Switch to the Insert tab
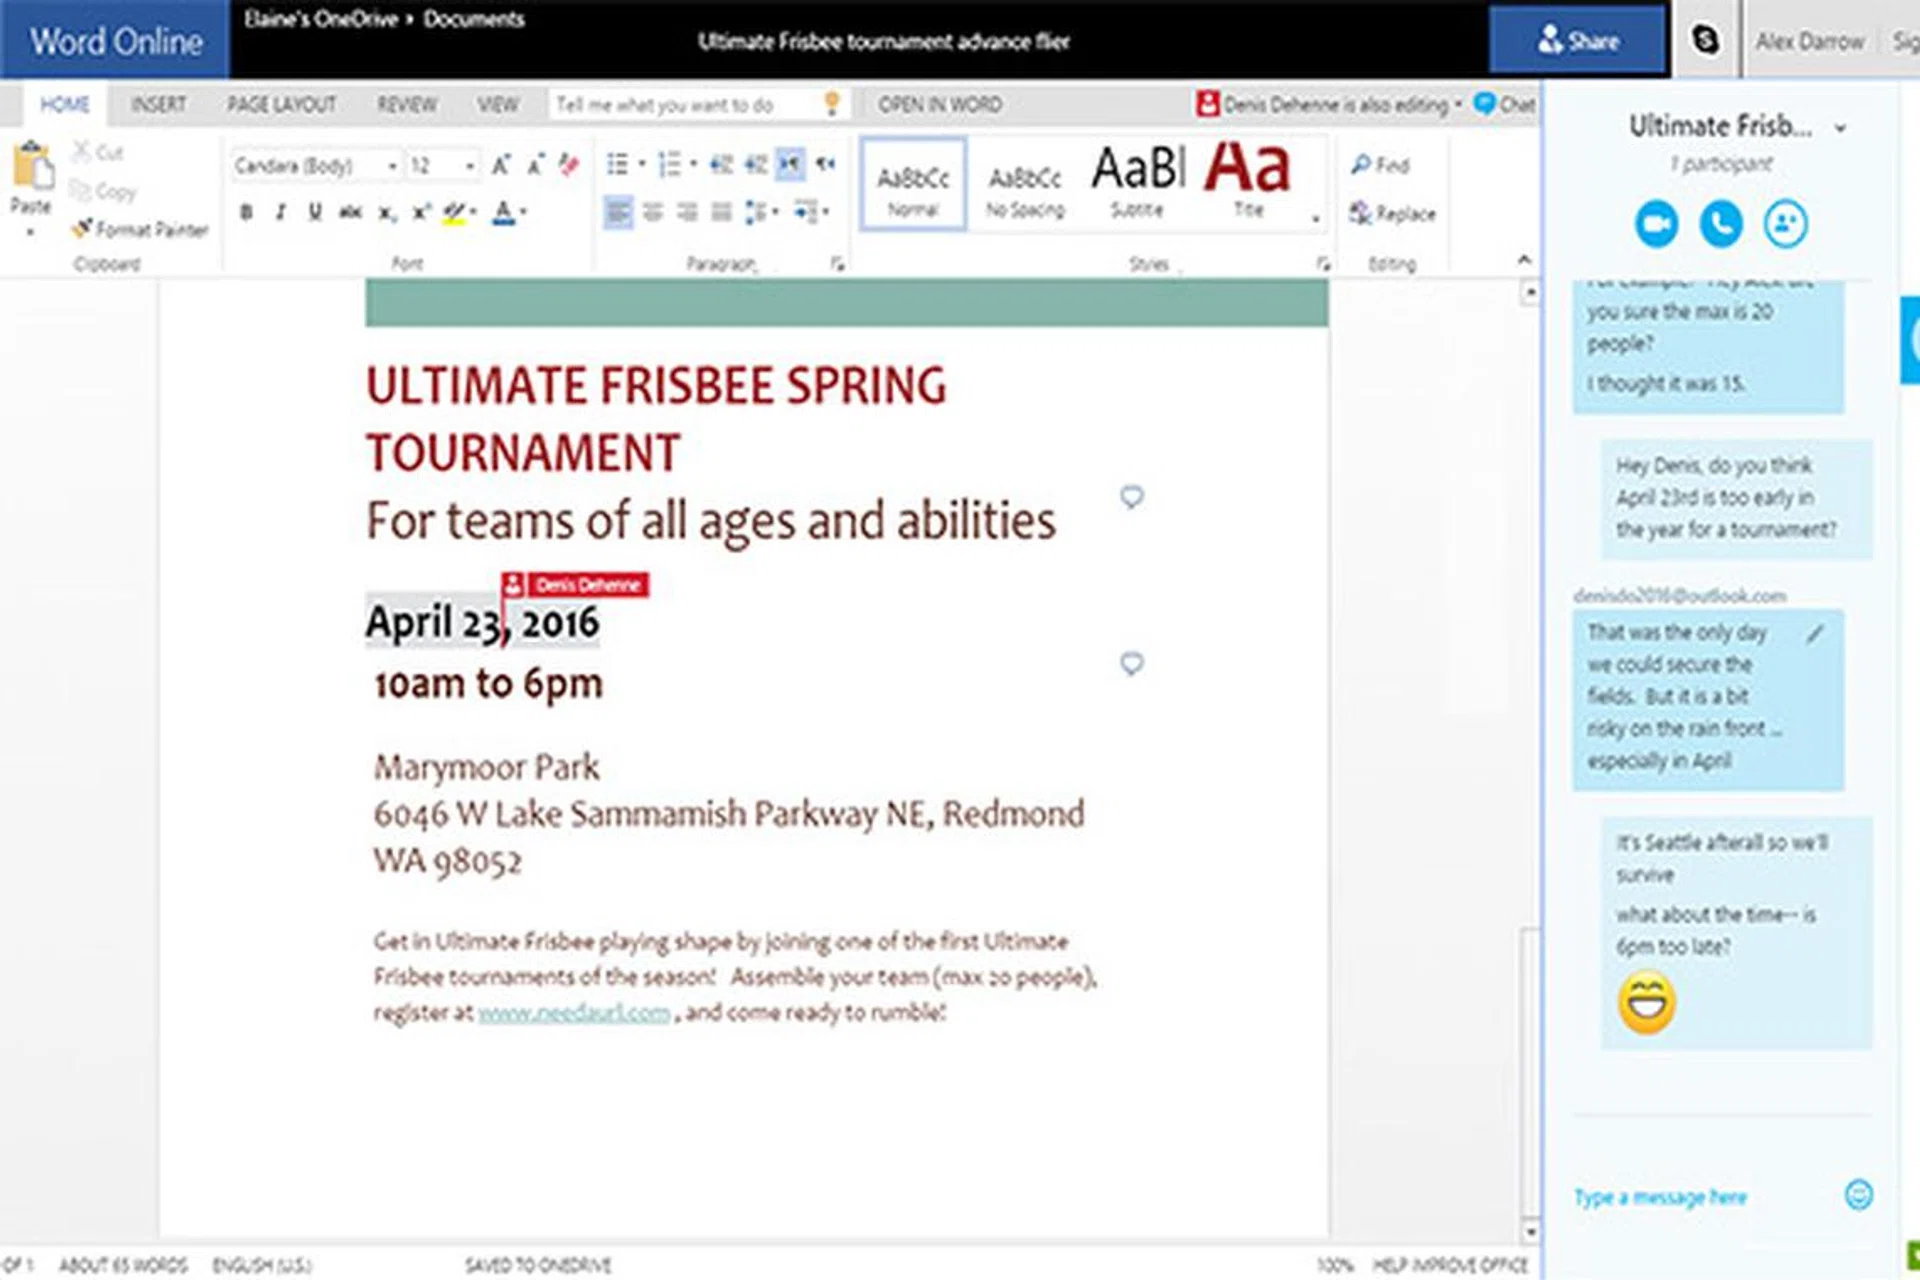1920x1280 pixels. click(158, 105)
